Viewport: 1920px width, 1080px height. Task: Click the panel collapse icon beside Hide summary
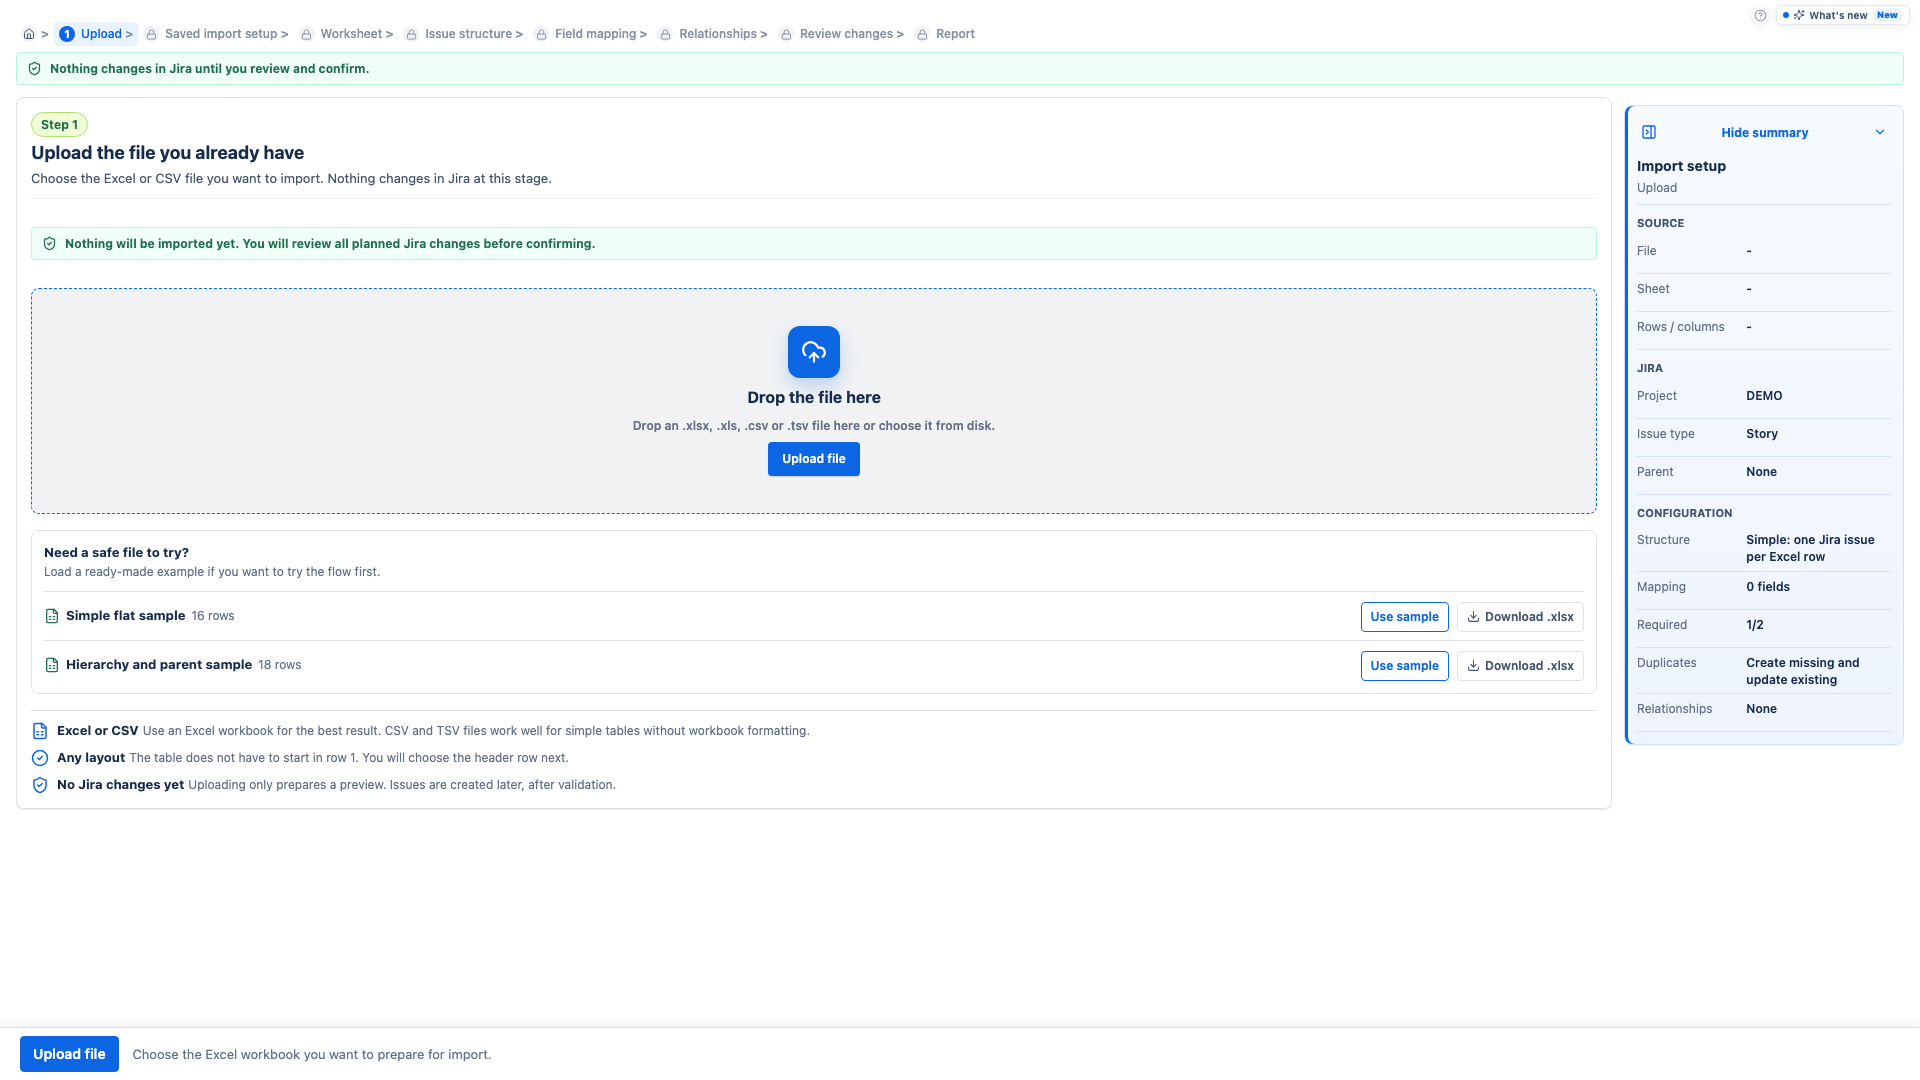pos(1649,132)
